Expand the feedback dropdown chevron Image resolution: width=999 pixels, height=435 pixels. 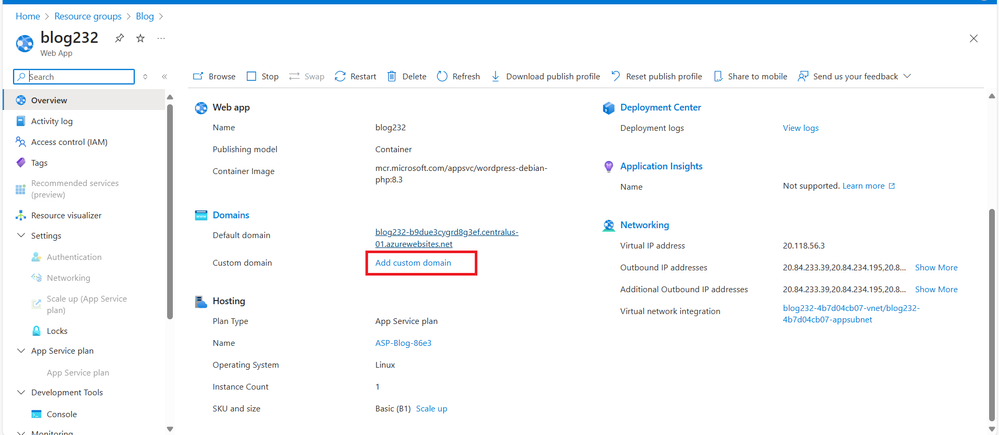coord(907,76)
